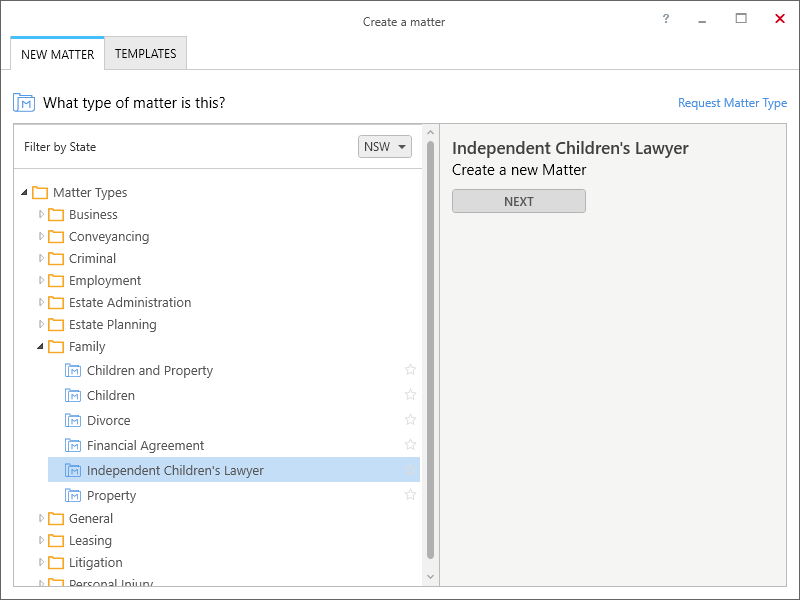Select the Divorce matter type icon

click(73, 420)
